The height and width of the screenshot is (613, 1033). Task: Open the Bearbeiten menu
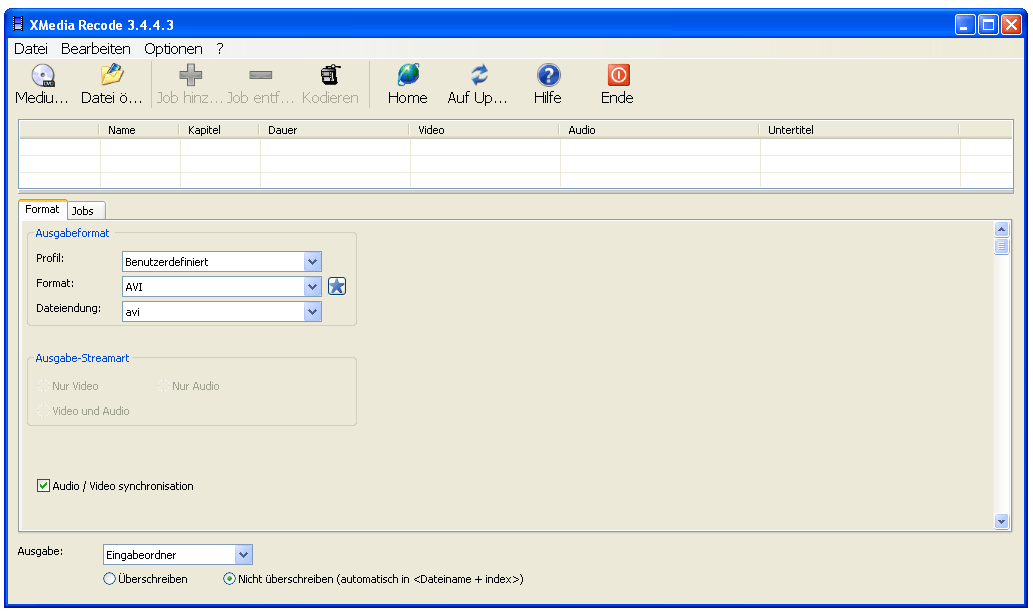click(x=96, y=49)
